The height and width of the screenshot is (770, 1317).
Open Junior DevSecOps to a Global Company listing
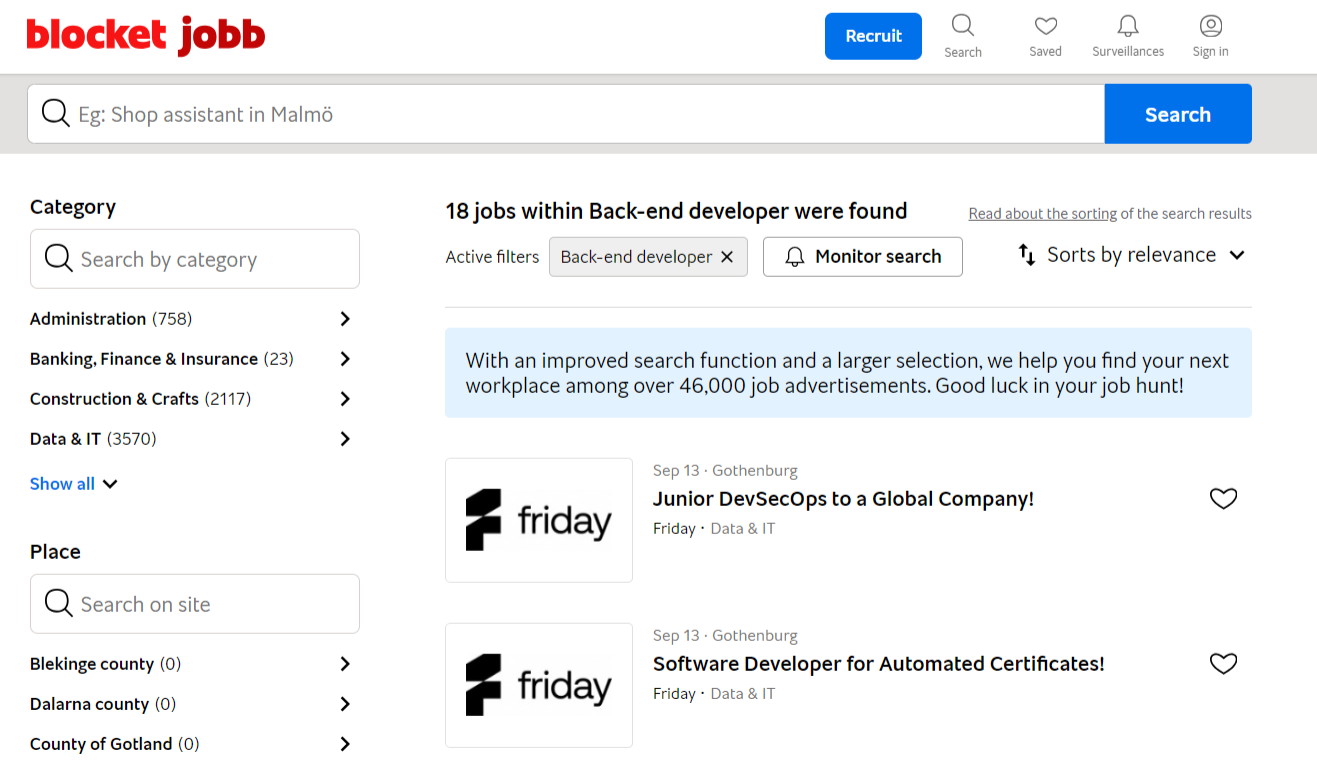[x=843, y=499]
